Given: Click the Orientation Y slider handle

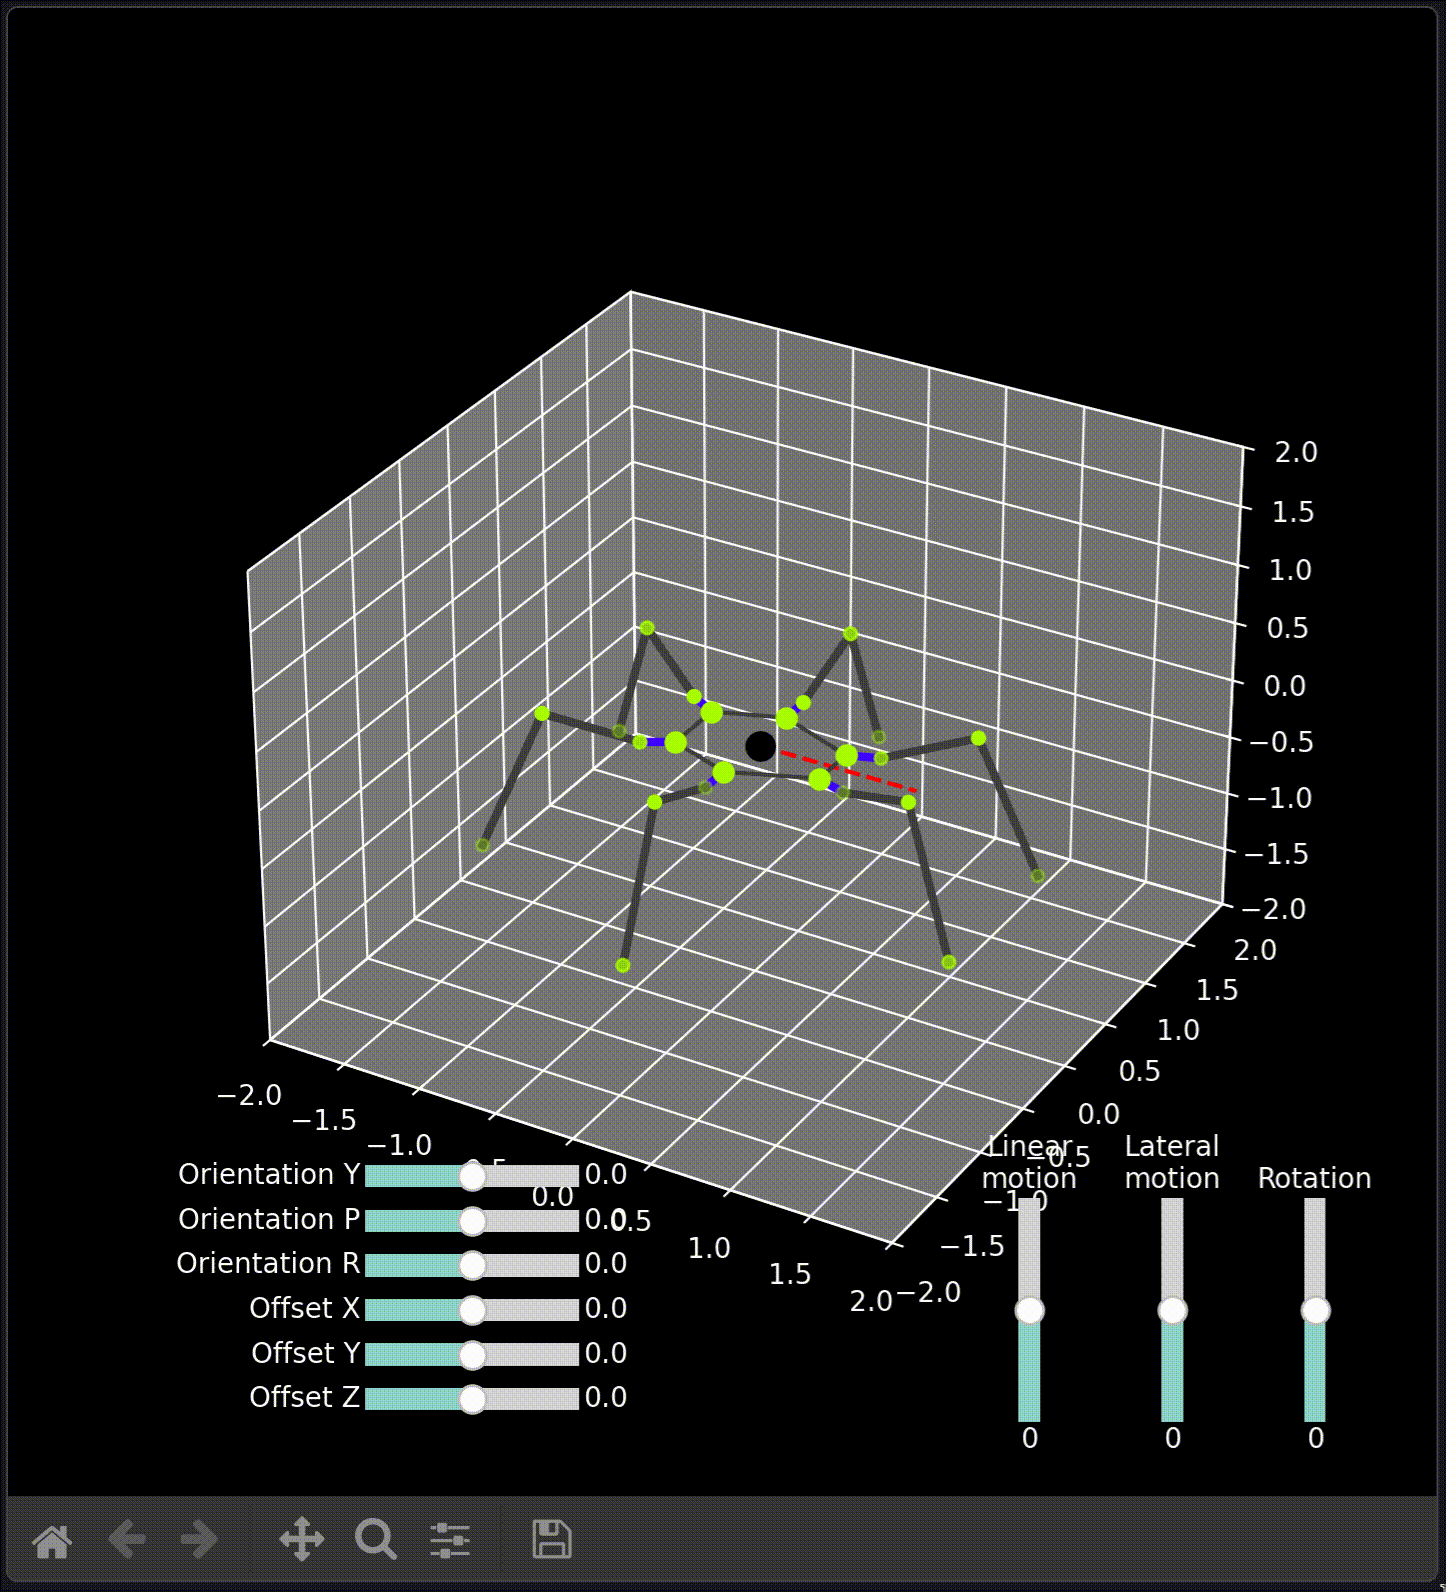Looking at the screenshot, I should (x=472, y=1176).
